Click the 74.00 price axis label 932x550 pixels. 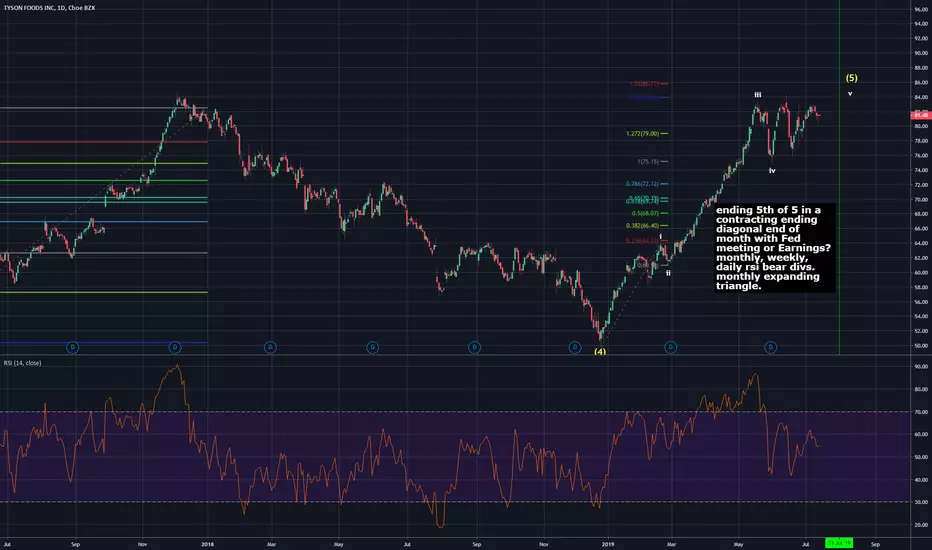point(921,171)
